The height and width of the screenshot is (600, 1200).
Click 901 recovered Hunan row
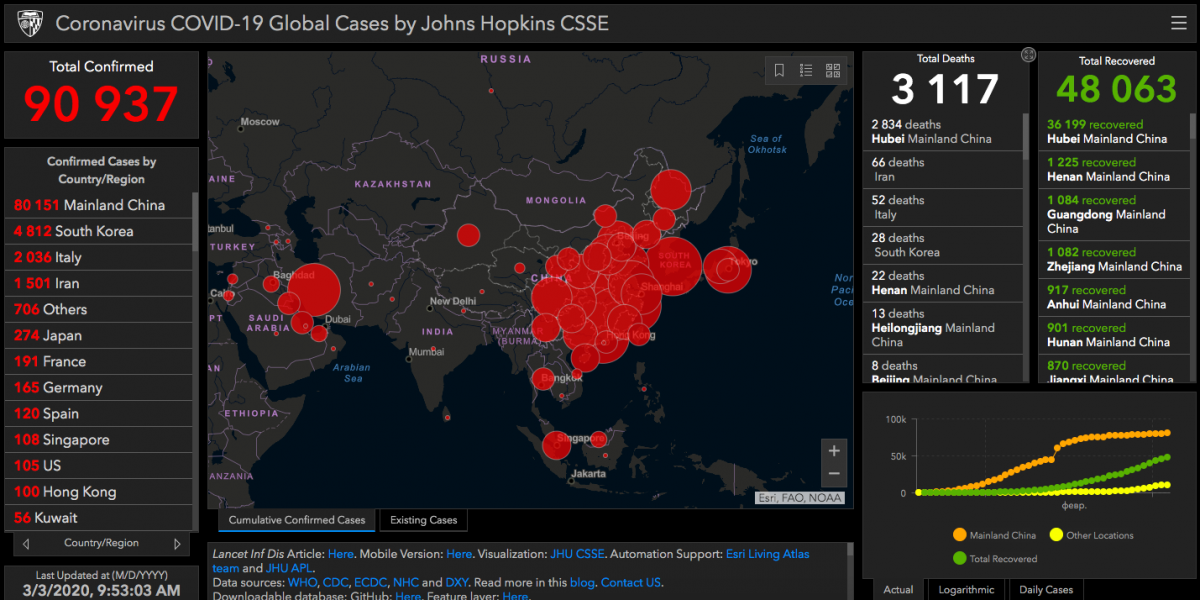[1116, 336]
